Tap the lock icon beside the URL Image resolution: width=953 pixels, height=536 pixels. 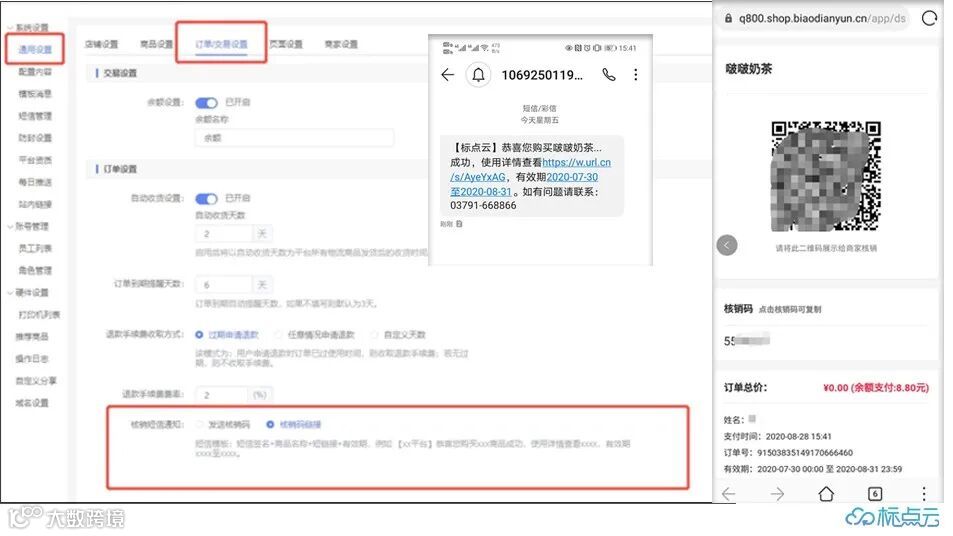728,18
